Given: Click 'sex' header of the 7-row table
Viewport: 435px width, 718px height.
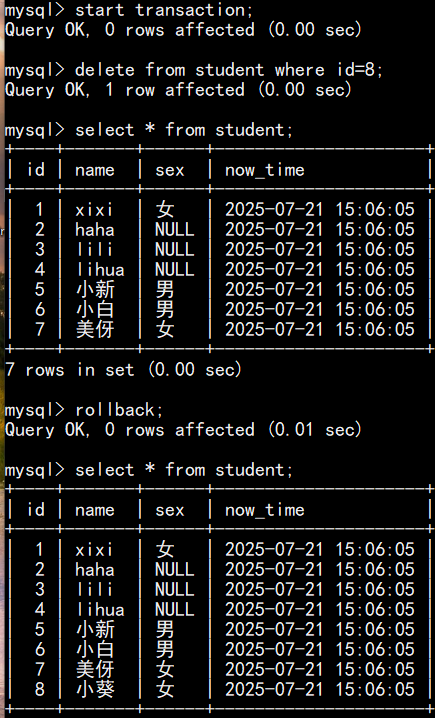Looking at the screenshot, I should click(x=169, y=170).
